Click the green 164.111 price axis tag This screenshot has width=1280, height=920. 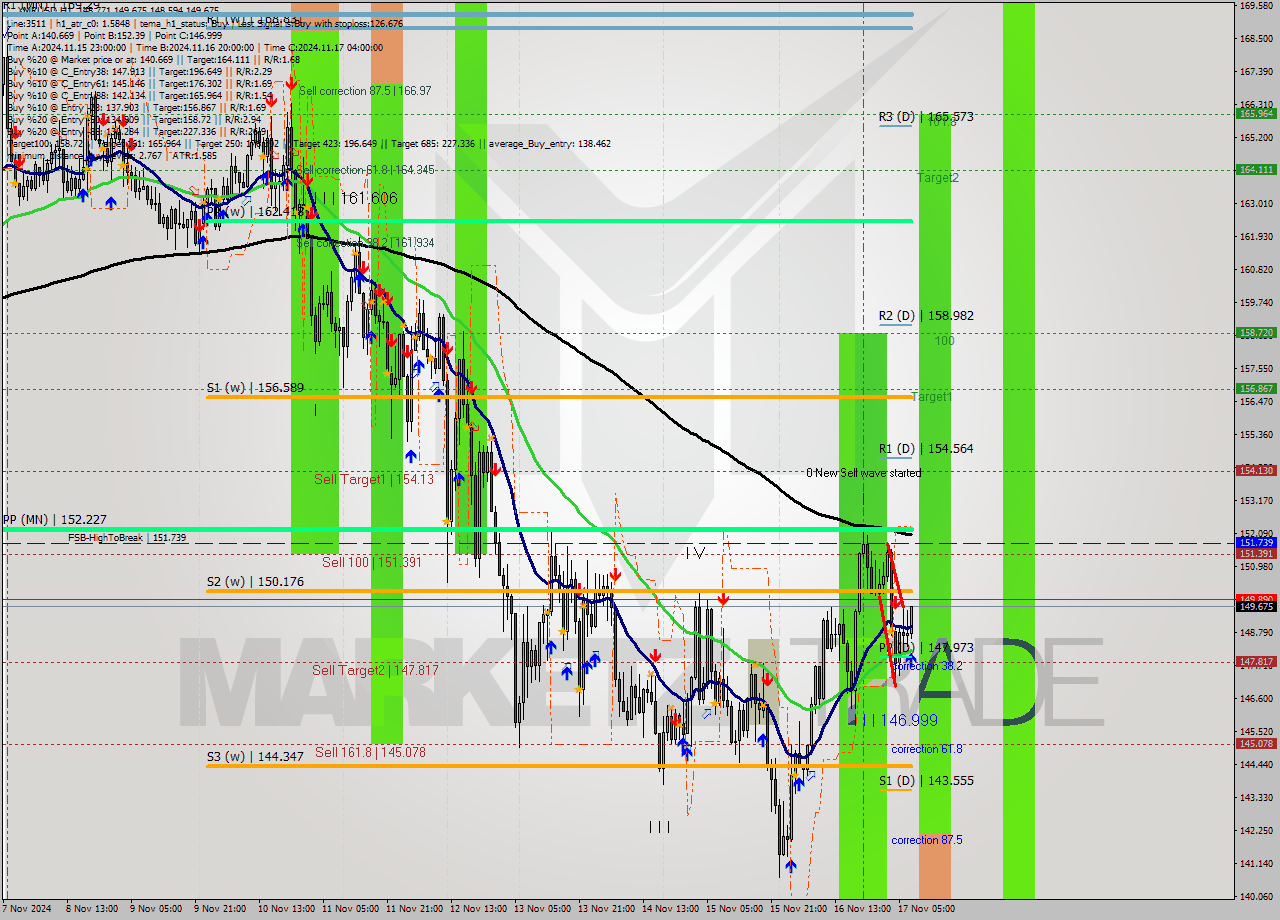[x=1256, y=170]
